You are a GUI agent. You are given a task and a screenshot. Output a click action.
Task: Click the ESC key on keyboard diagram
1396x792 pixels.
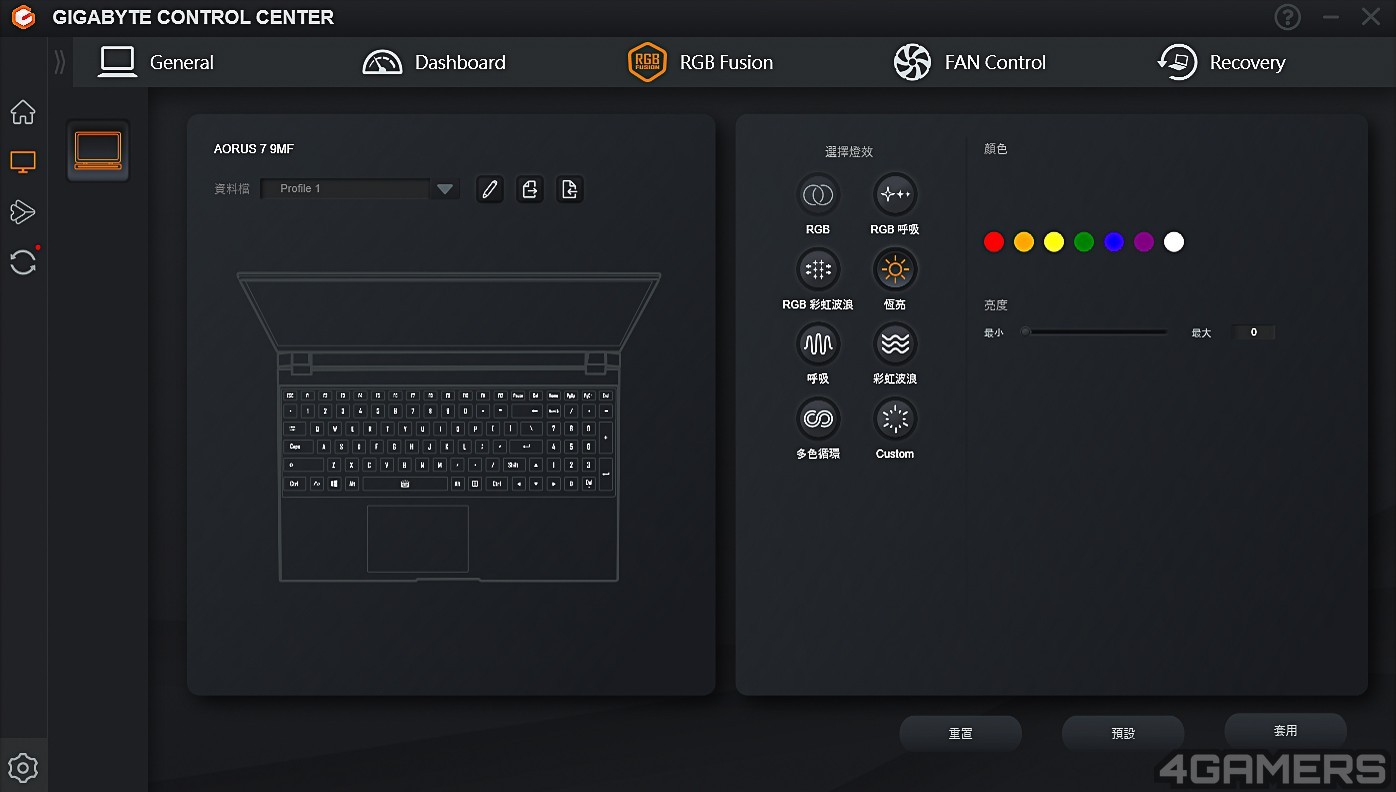point(291,396)
